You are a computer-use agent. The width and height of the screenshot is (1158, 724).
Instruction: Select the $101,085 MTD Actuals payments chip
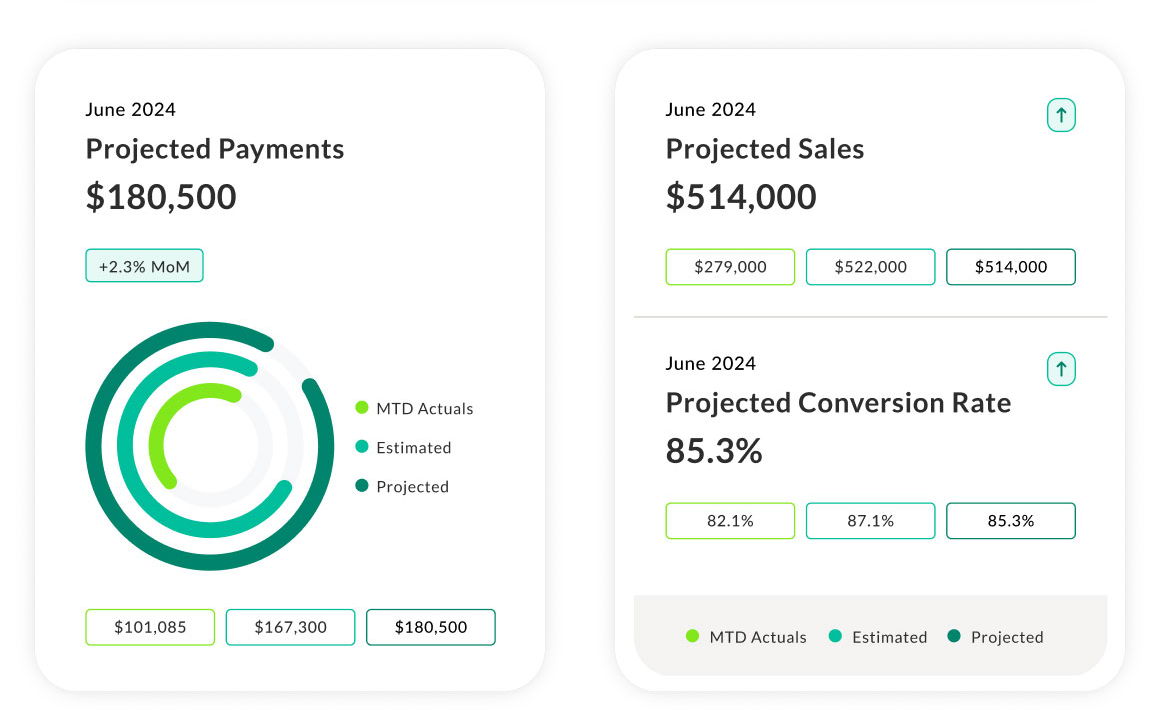150,627
